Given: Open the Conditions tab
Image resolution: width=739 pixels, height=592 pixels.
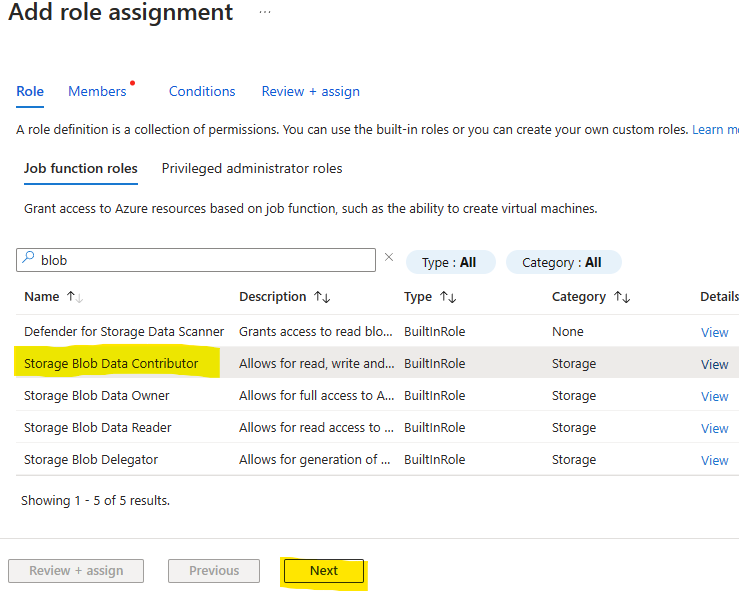Looking at the screenshot, I should [202, 91].
